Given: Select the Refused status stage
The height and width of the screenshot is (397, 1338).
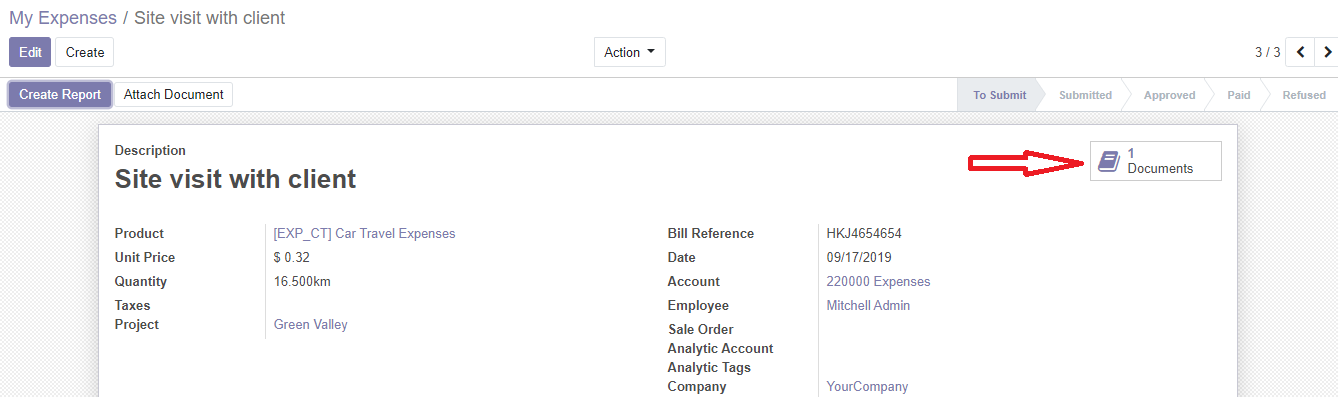Looking at the screenshot, I should (x=1304, y=95).
